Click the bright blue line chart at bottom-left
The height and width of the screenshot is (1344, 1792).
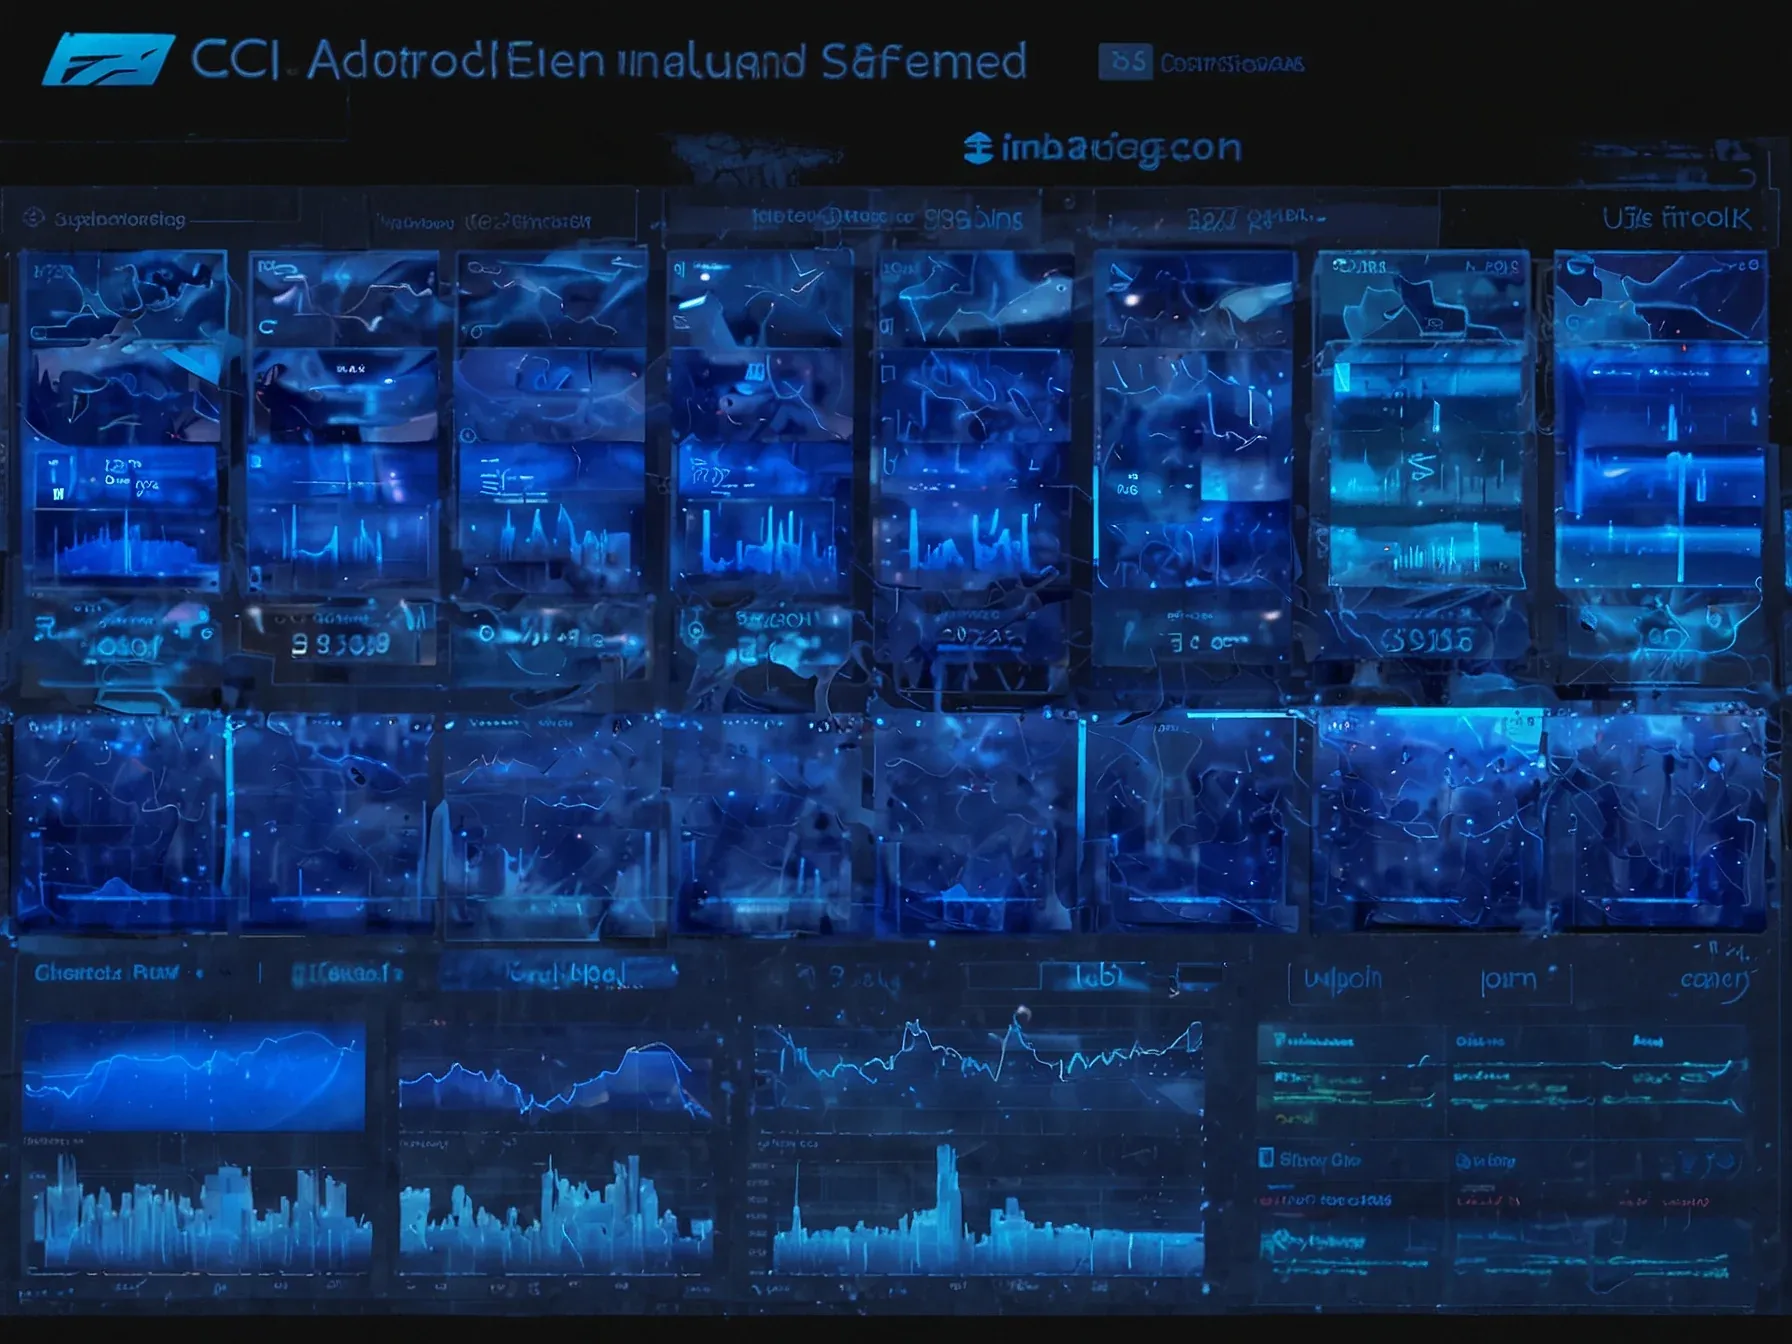click(193, 1076)
